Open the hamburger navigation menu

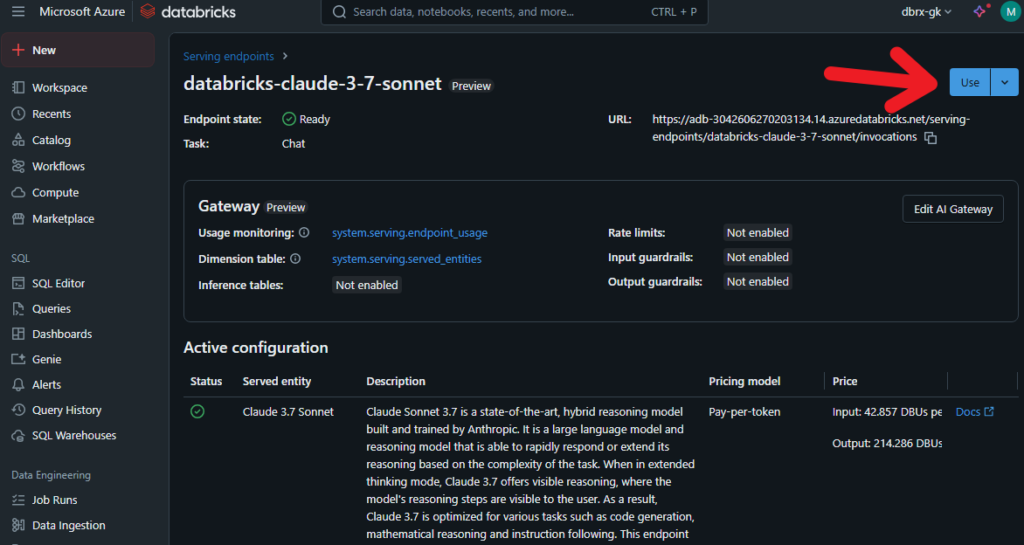click(18, 12)
